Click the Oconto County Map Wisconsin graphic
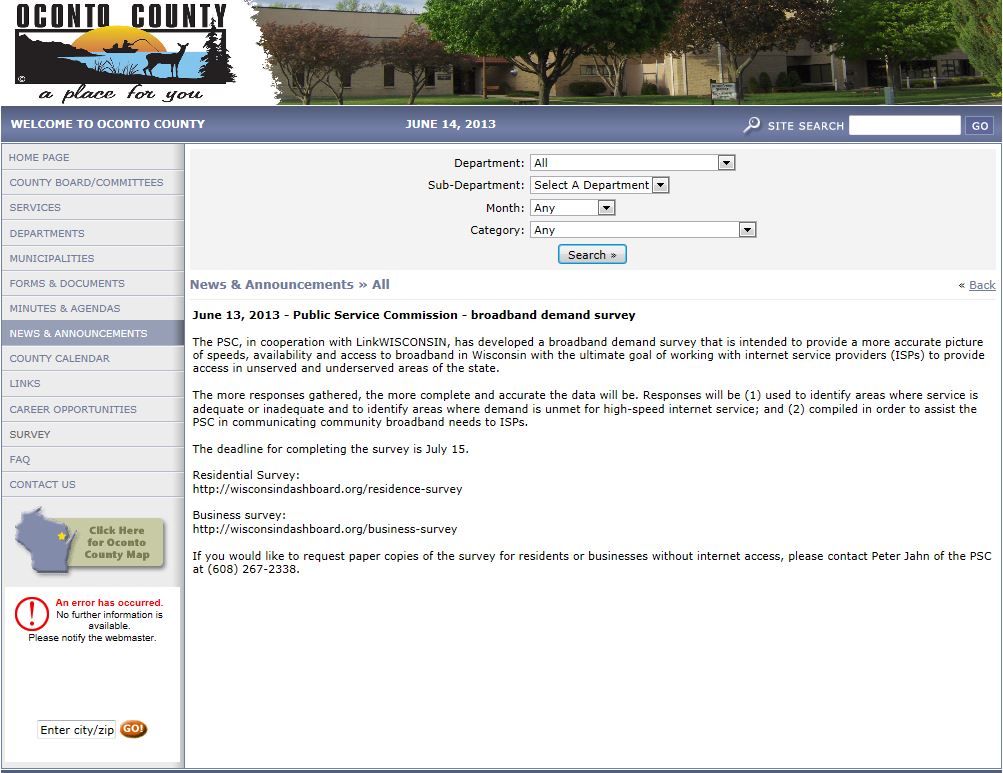Image resolution: width=1003 pixels, height=773 pixels. (x=91, y=541)
